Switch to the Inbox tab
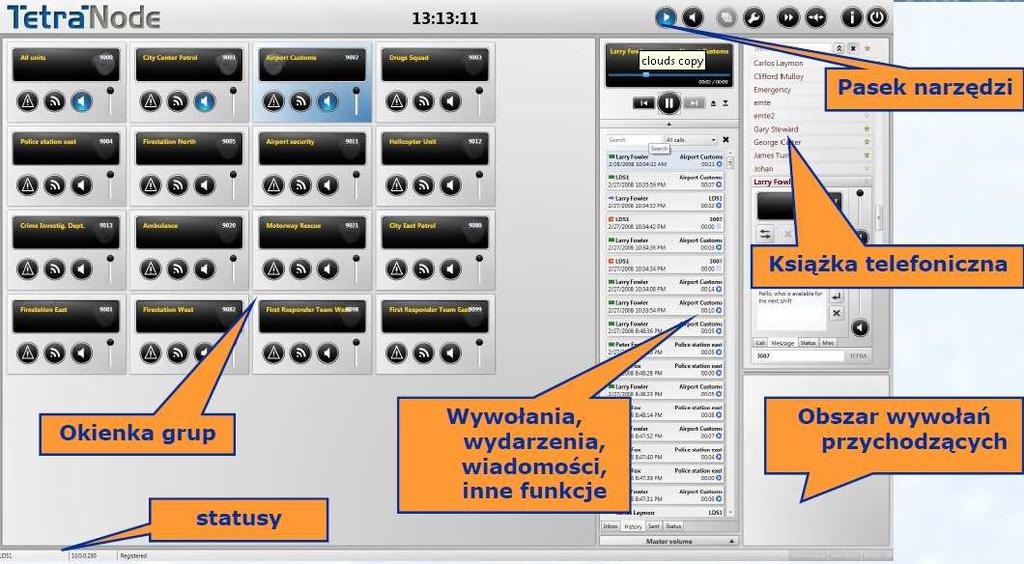This screenshot has height=564, width=1024. [x=611, y=526]
